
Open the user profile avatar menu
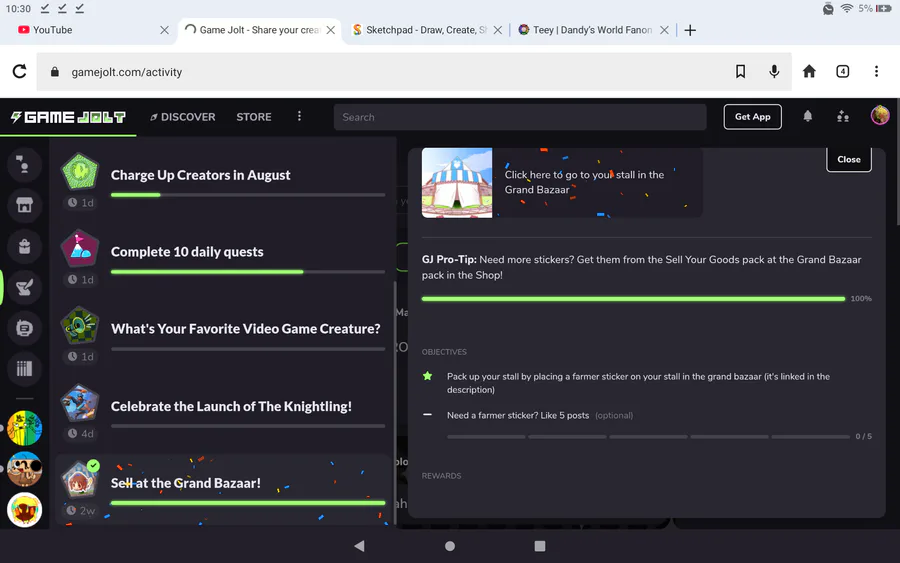[x=880, y=115]
